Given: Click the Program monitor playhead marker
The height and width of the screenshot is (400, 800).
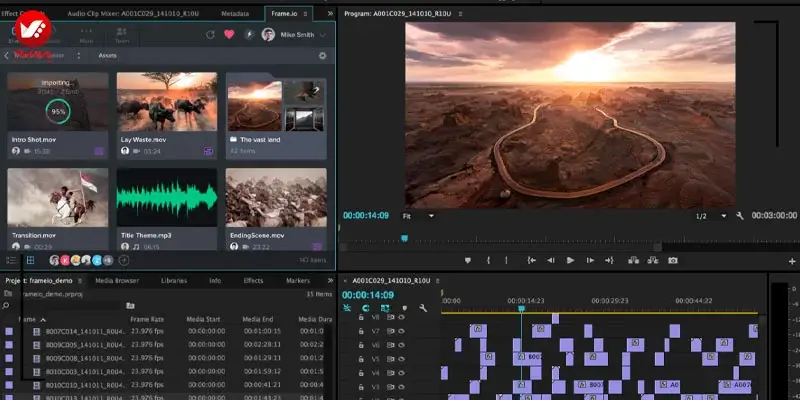Looking at the screenshot, I should [404, 238].
